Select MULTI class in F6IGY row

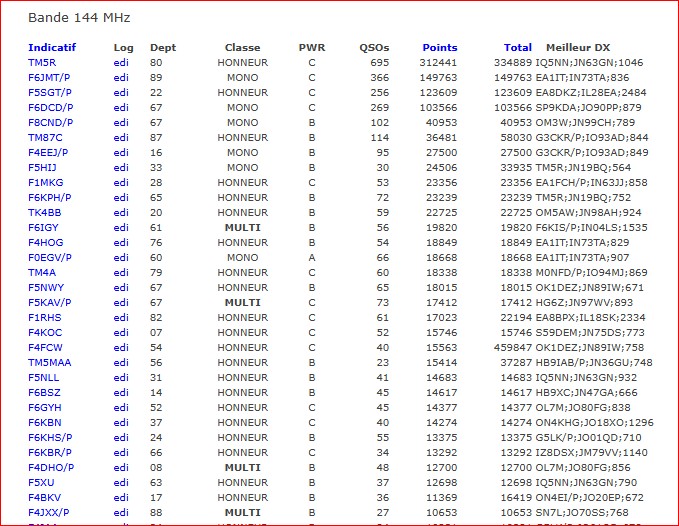(242, 228)
